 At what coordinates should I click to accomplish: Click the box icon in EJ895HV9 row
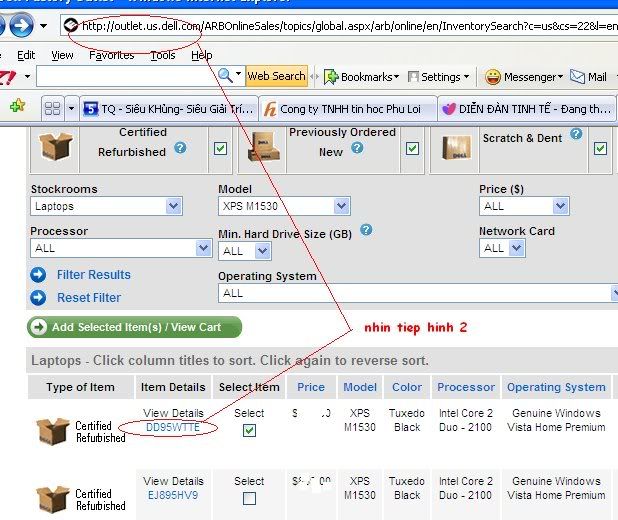tap(53, 499)
